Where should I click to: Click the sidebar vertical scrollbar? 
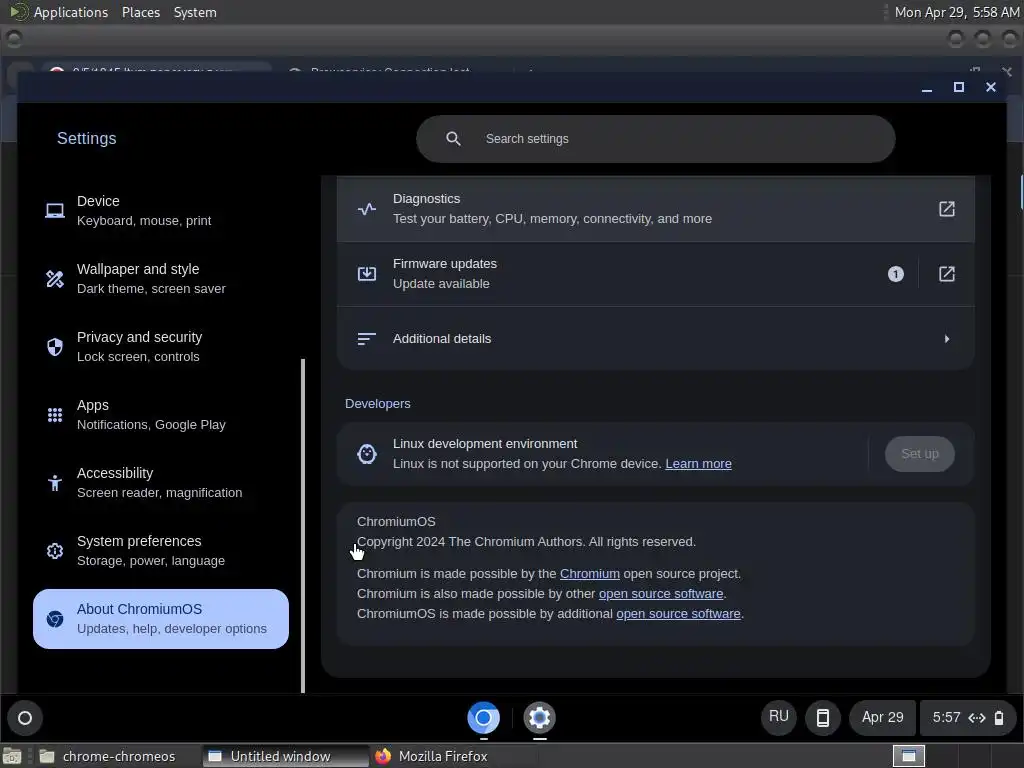click(303, 525)
